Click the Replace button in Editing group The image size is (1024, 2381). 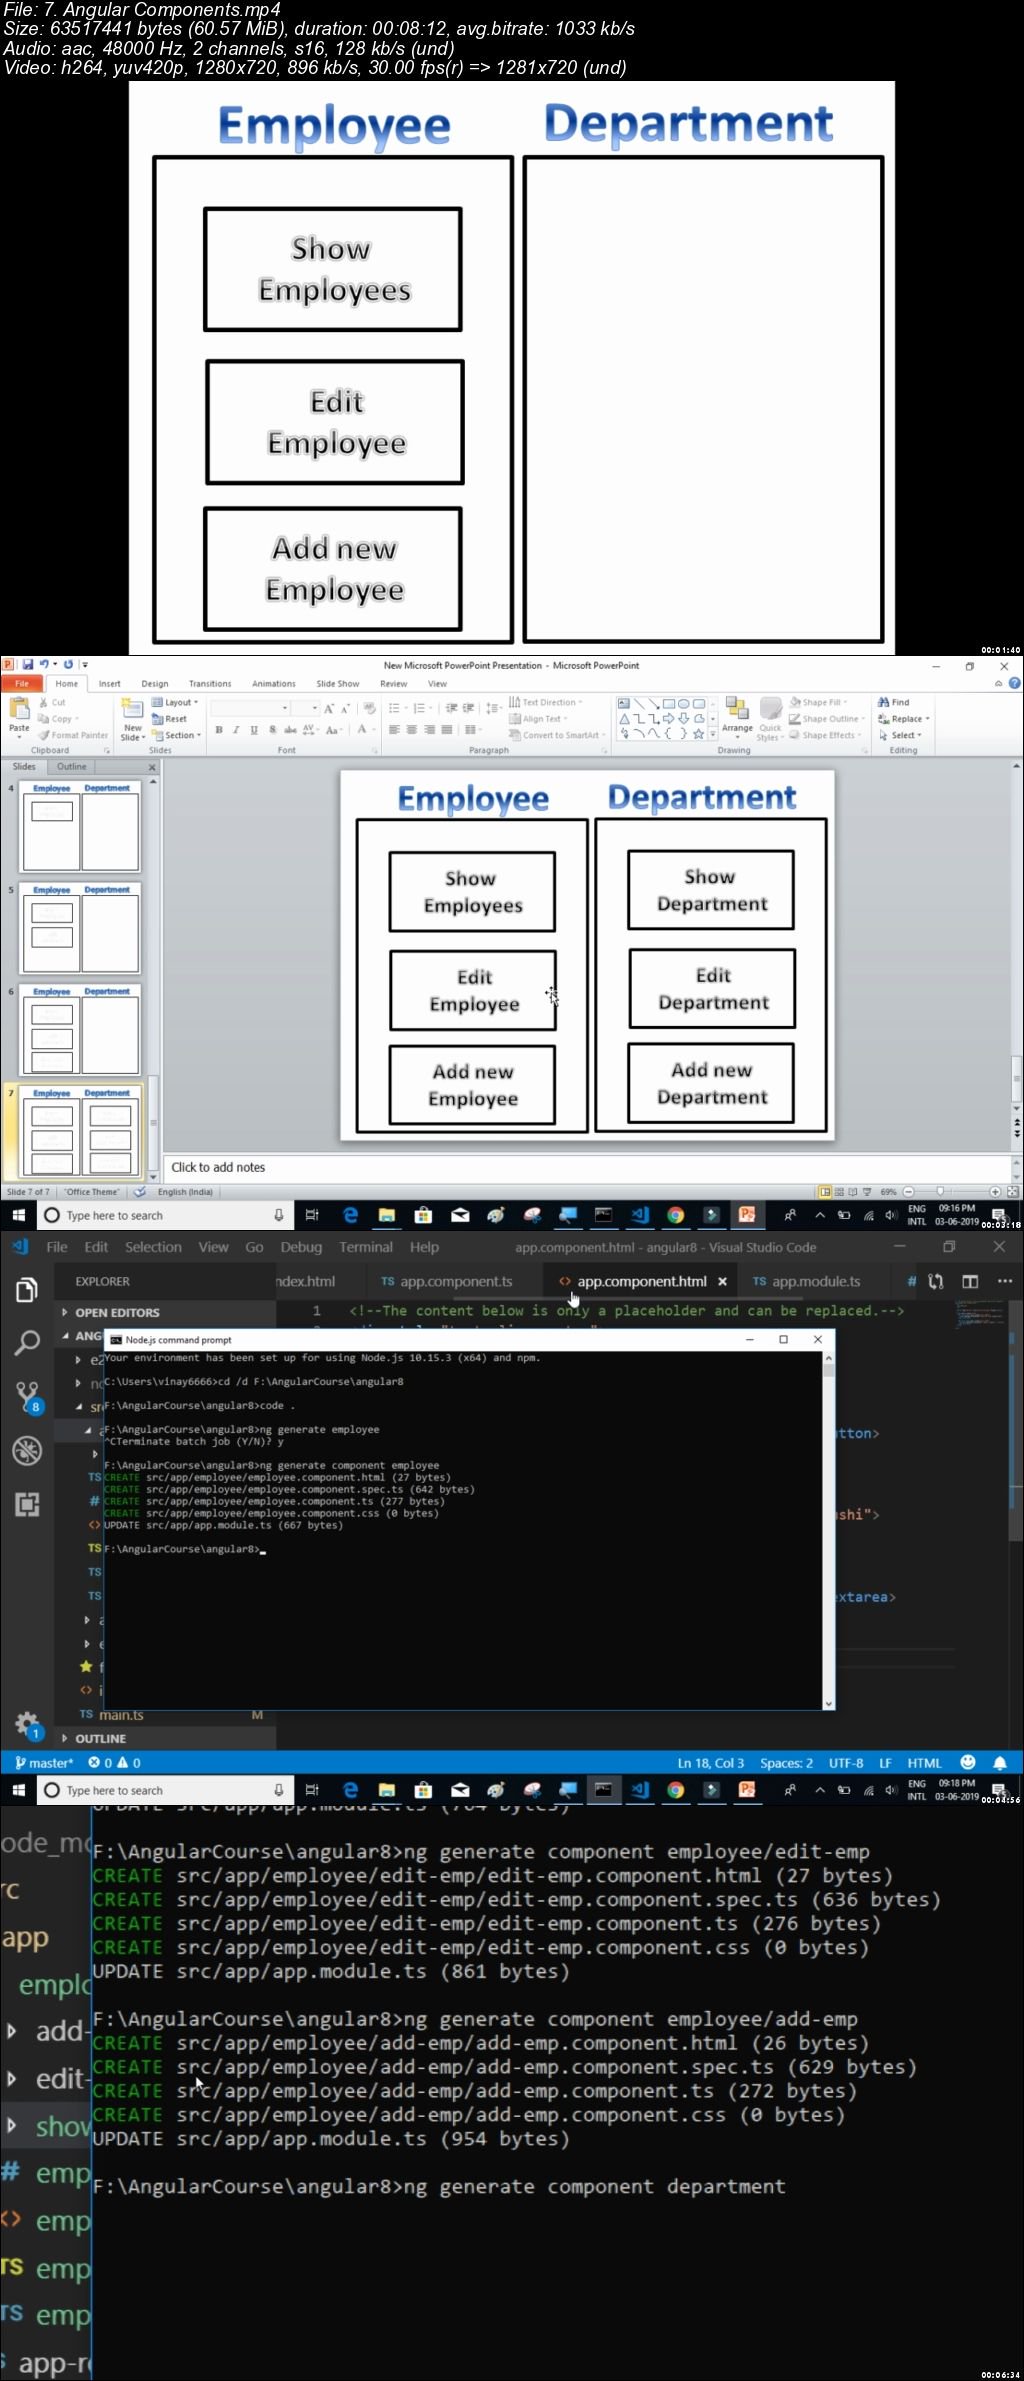904,719
